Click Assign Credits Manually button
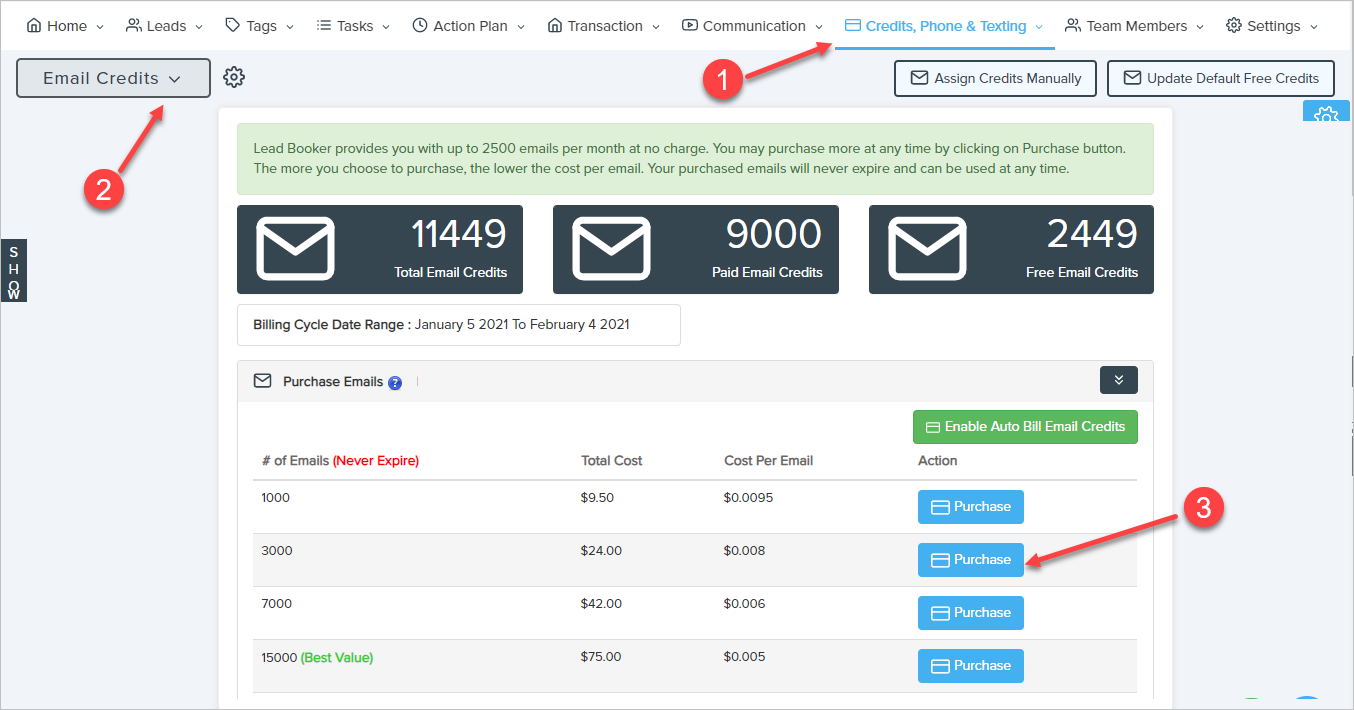Viewport: 1354px width, 710px height. pyautogui.click(x=995, y=78)
